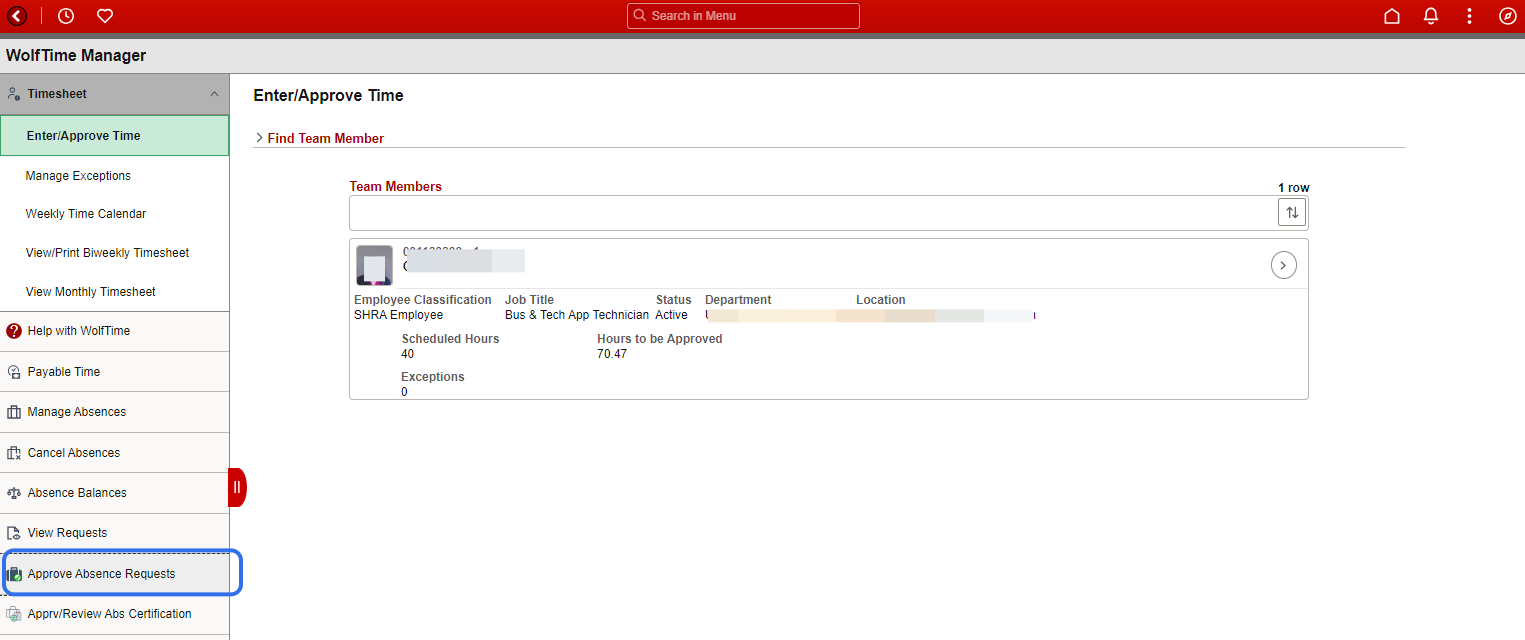Open View Requests
The width and height of the screenshot is (1525, 640).
(115, 533)
